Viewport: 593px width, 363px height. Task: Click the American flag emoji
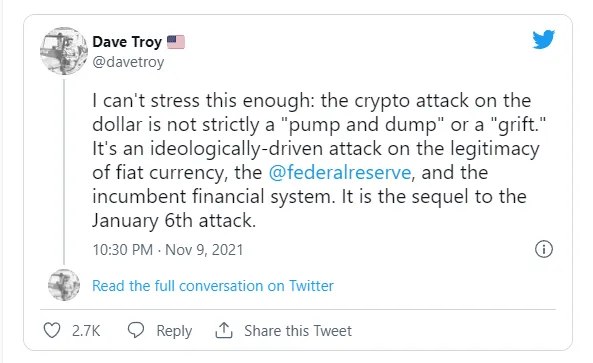(x=176, y=42)
